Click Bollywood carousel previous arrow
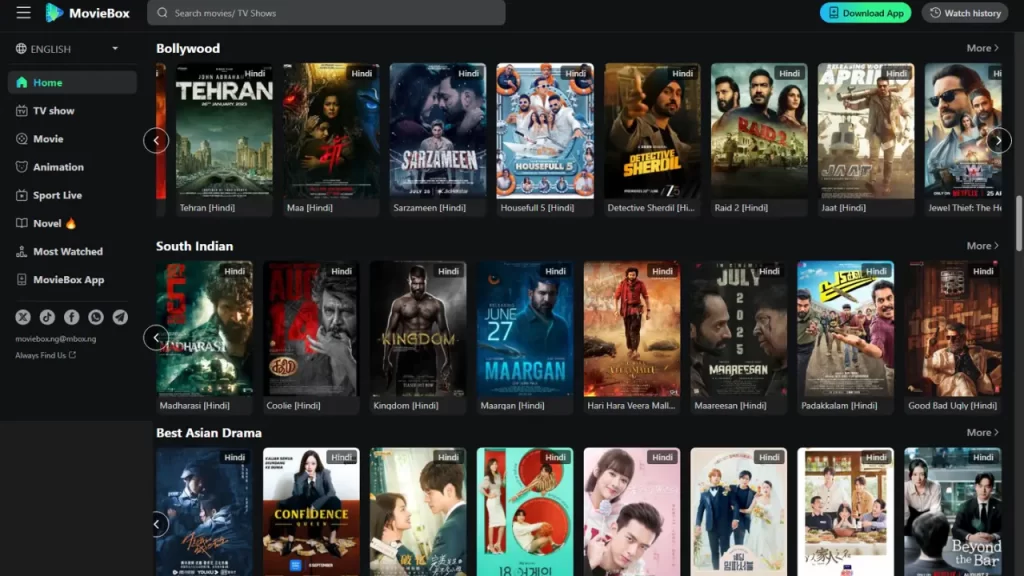Image resolution: width=1024 pixels, height=576 pixels. (x=156, y=140)
